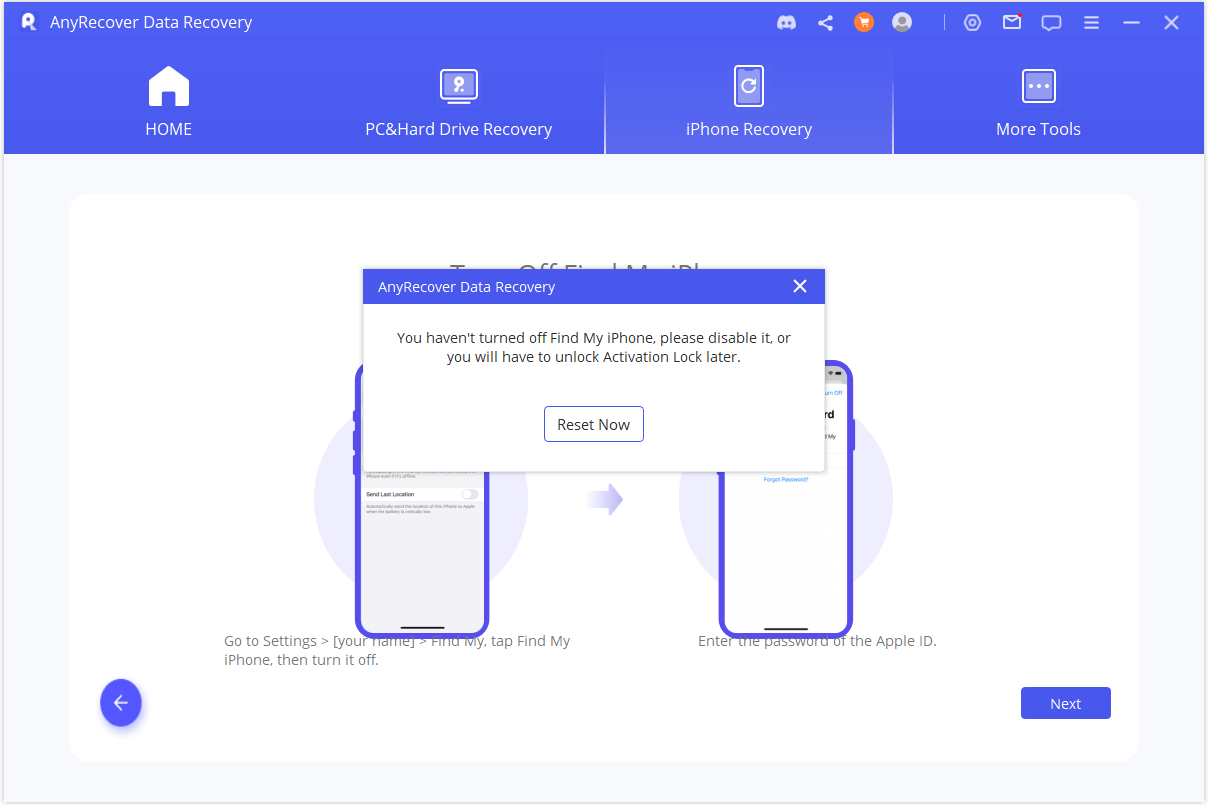Viewport: 1208px width, 805px height.
Task: Check the mail envelope notifications icon
Action: (1012, 23)
